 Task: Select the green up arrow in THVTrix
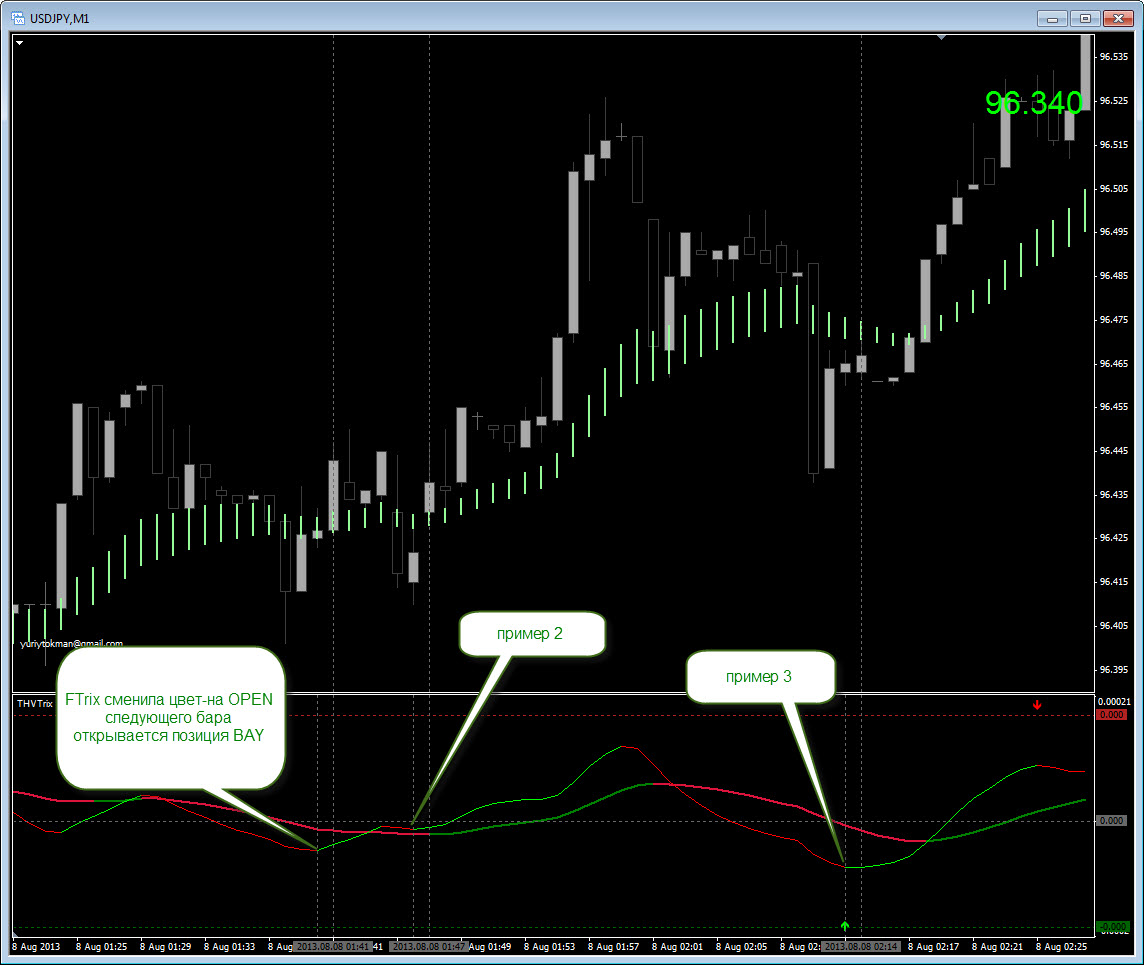[x=845, y=926]
